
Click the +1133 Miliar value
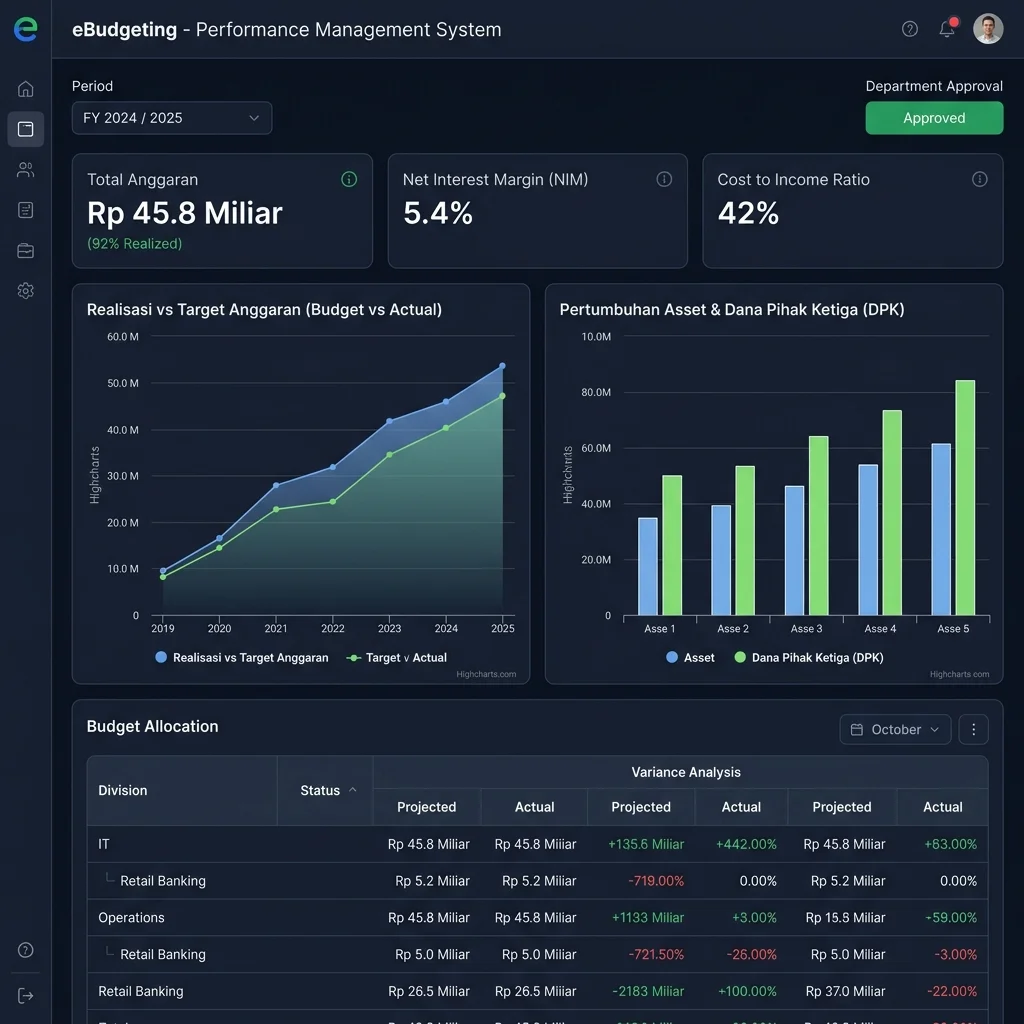point(647,918)
